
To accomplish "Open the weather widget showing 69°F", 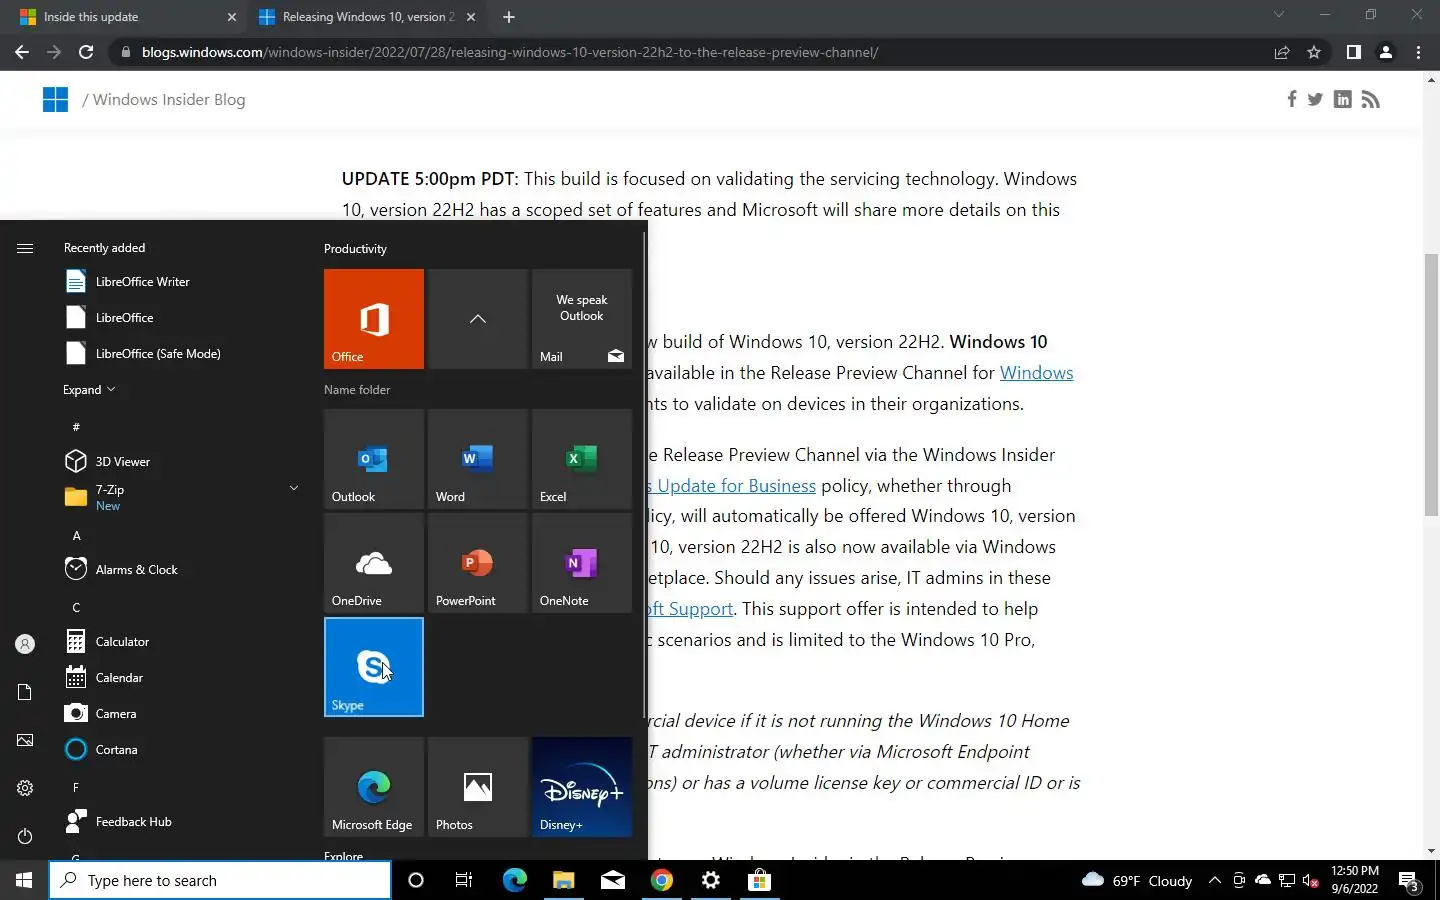I will coord(1137,880).
